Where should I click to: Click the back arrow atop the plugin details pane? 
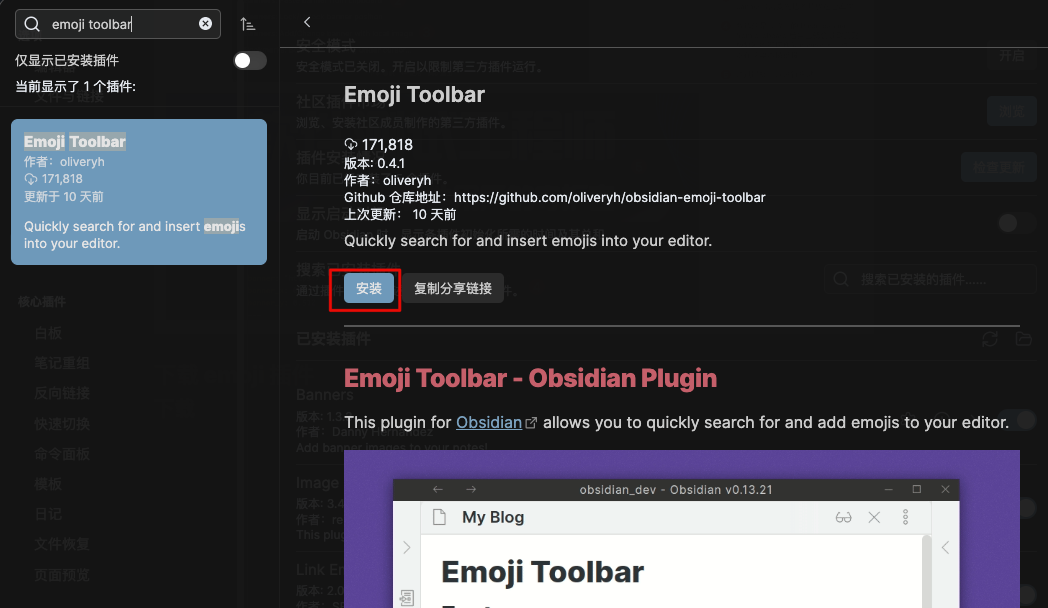click(307, 21)
